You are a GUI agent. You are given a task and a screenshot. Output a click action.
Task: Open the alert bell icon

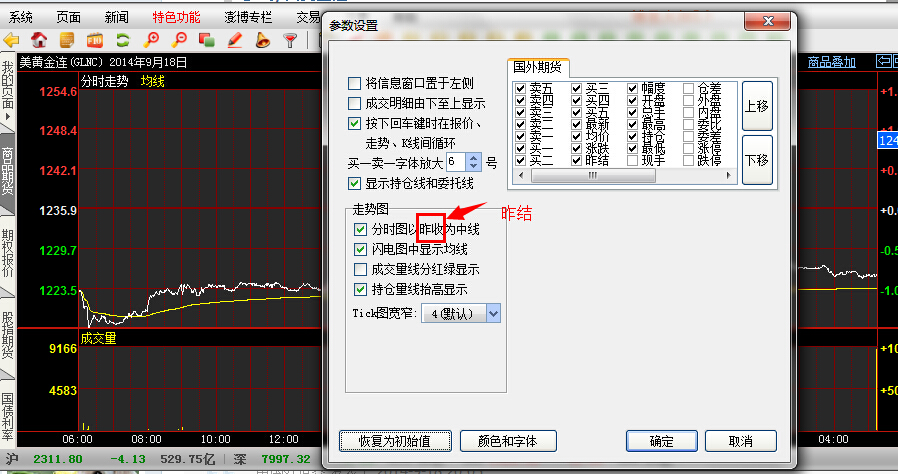[262, 40]
